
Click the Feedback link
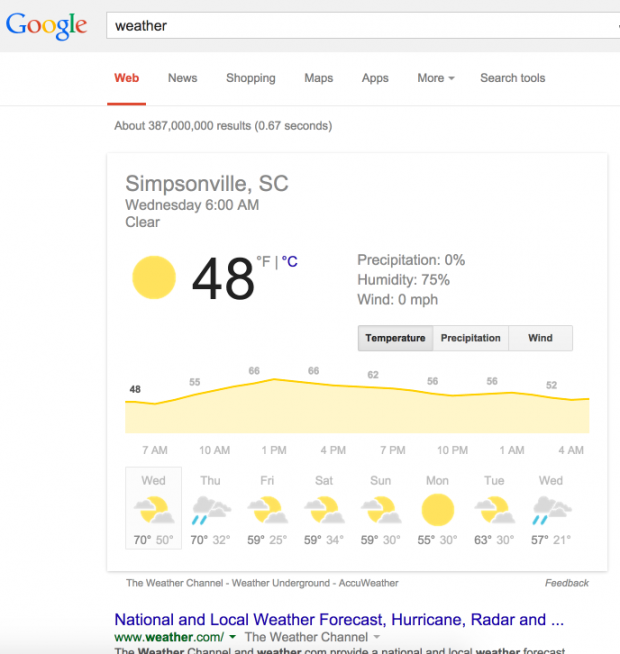tap(567, 583)
